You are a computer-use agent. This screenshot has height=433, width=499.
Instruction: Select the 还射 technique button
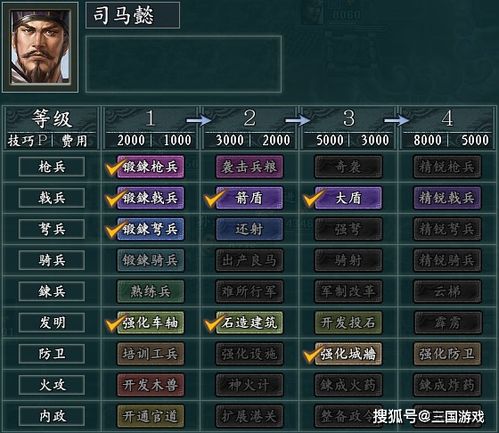(x=249, y=229)
